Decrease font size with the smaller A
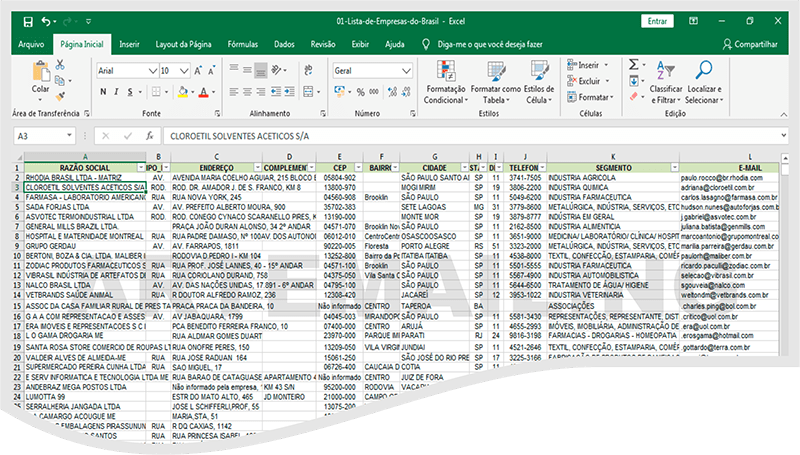 coord(211,70)
